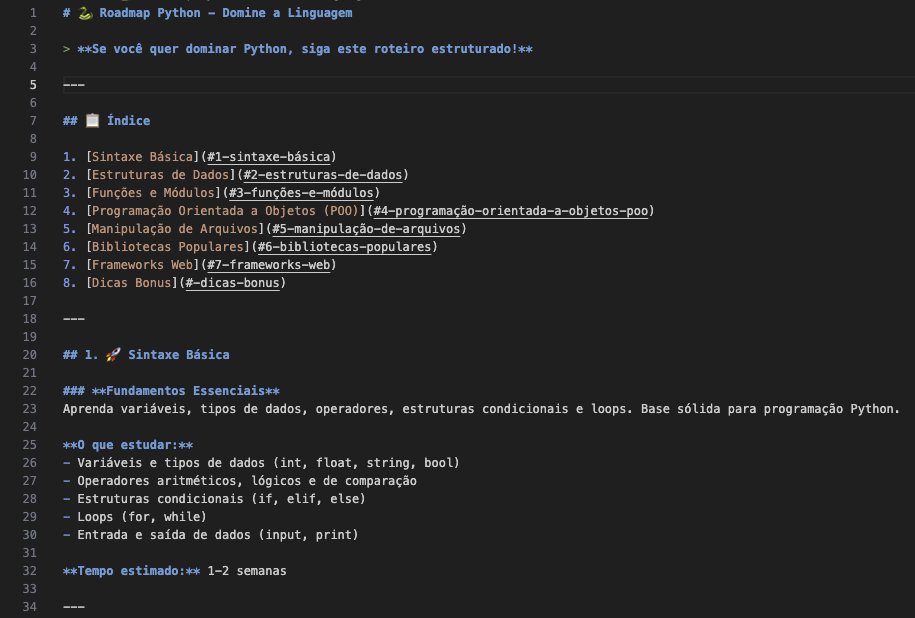Open the '#-dicas-bonus' anchor link
The height and width of the screenshot is (618, 915).
coord(232,284)
